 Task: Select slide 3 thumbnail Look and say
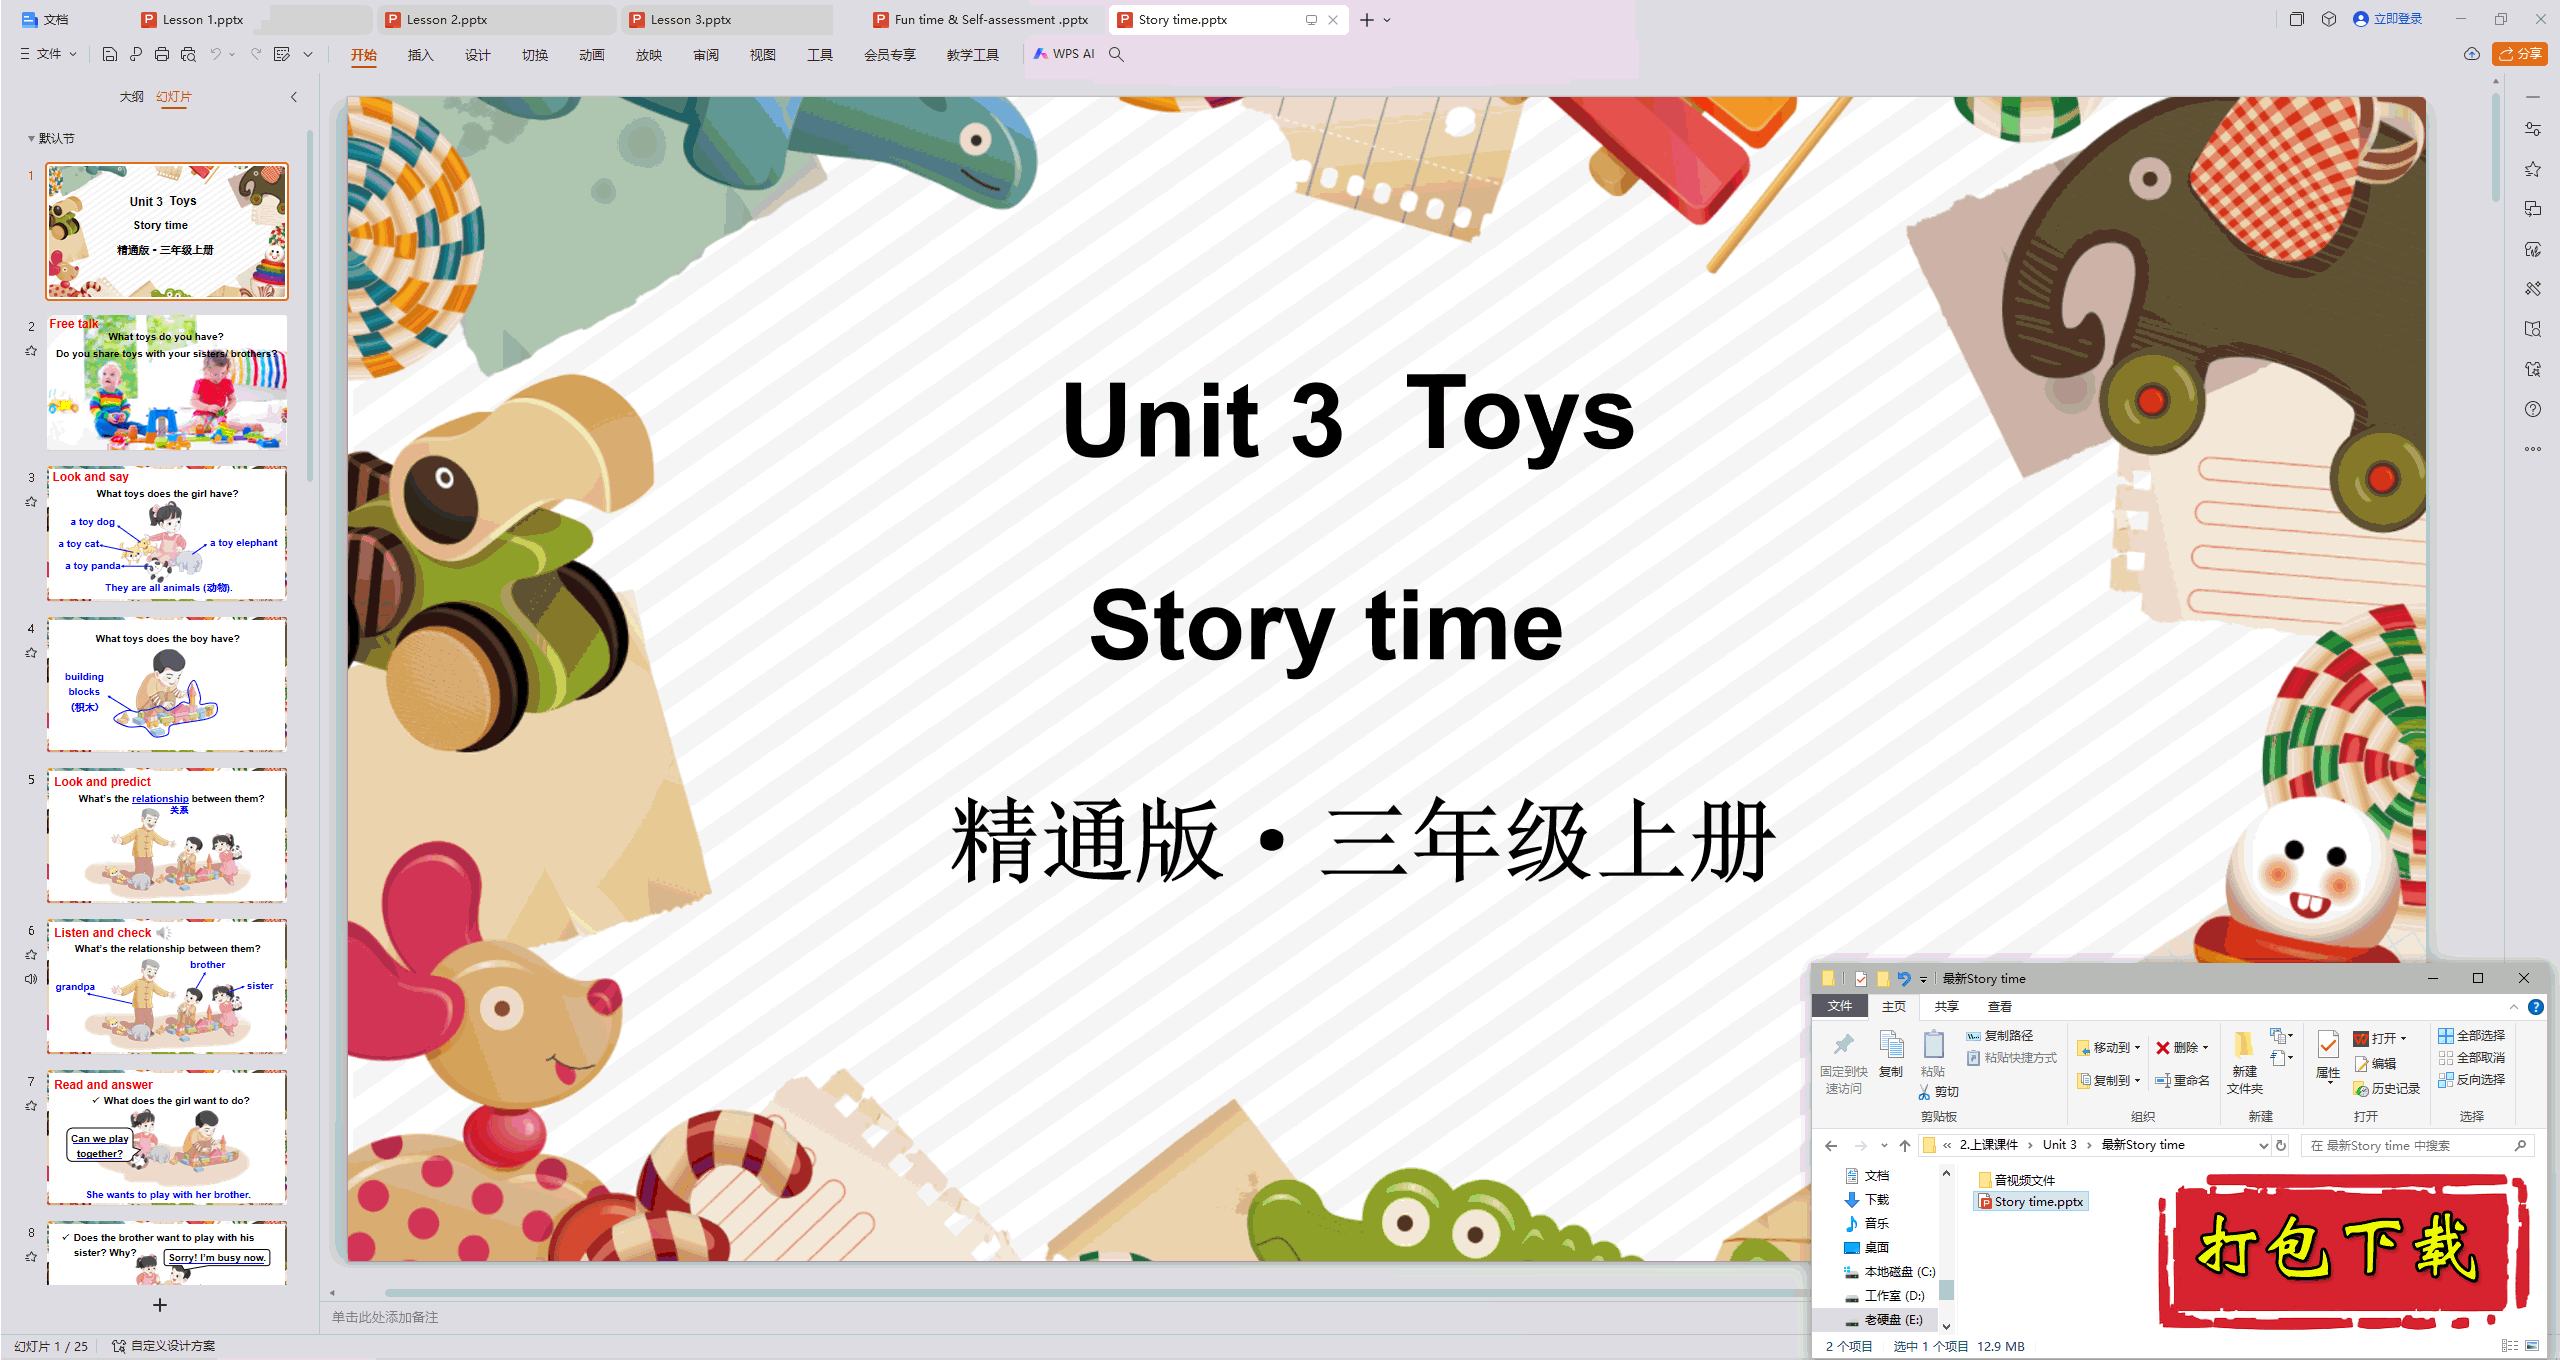click(167, 533)
